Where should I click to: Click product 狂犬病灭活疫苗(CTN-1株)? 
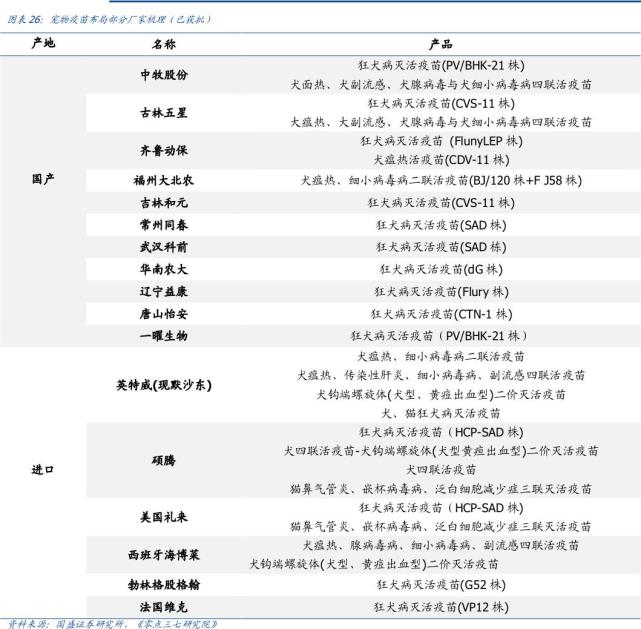tap(441, 314)
